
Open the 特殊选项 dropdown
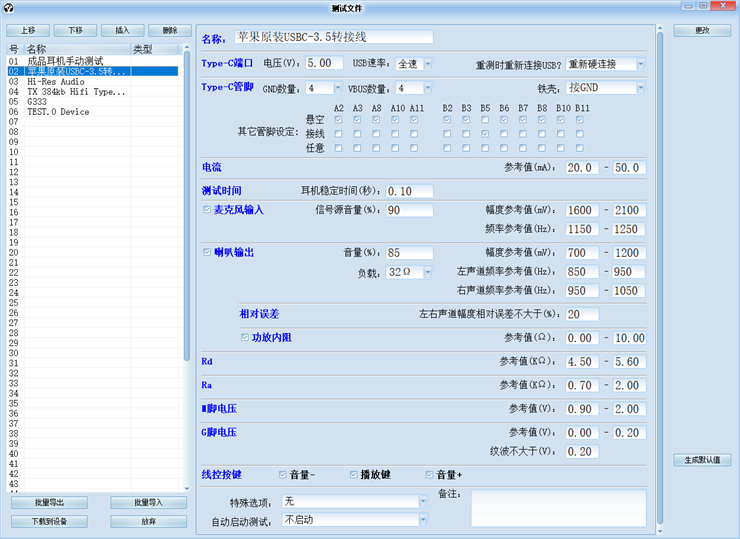pyautogui.click(x=423, y=501)
